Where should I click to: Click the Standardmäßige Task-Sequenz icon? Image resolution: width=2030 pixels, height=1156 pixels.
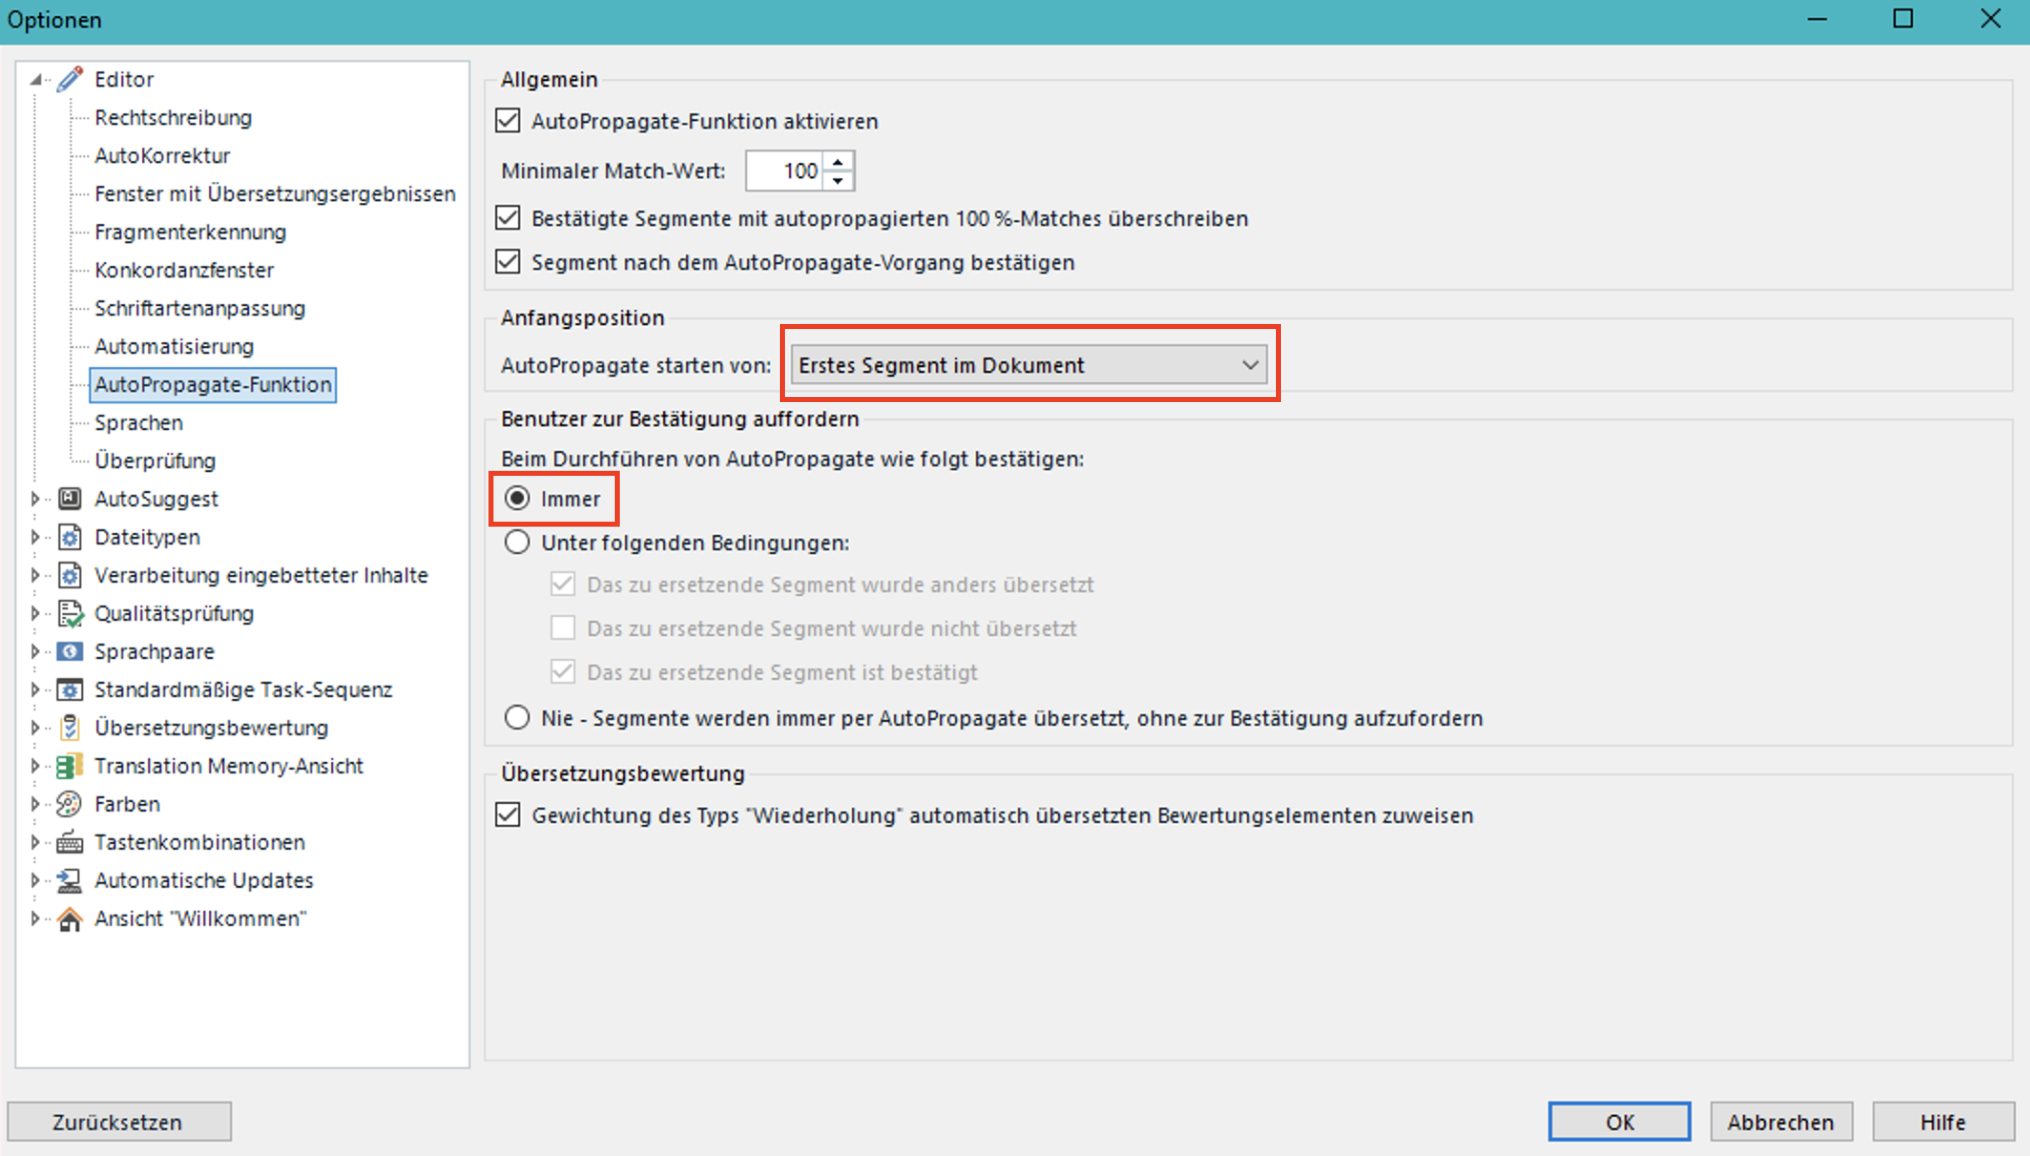[x=69, y=690]
